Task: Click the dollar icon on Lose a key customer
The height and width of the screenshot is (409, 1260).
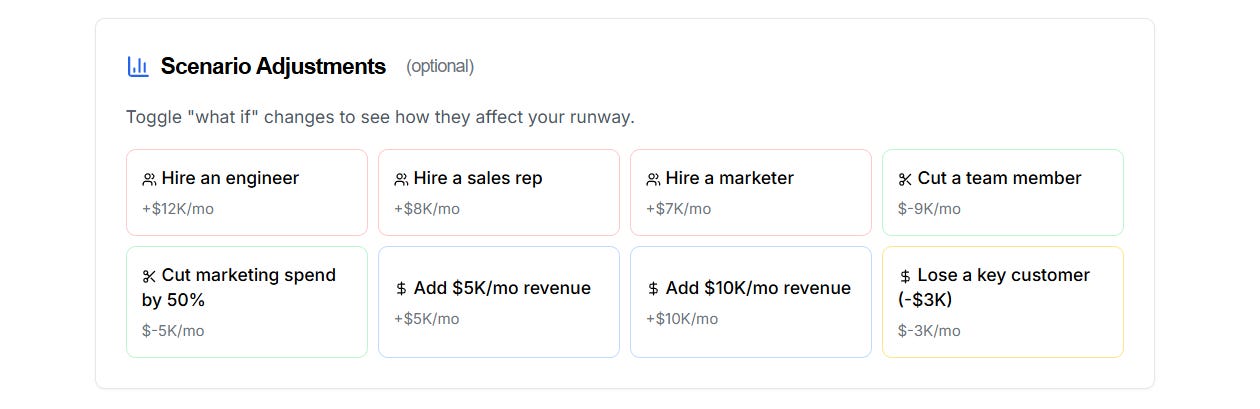Action: [905, 276]
